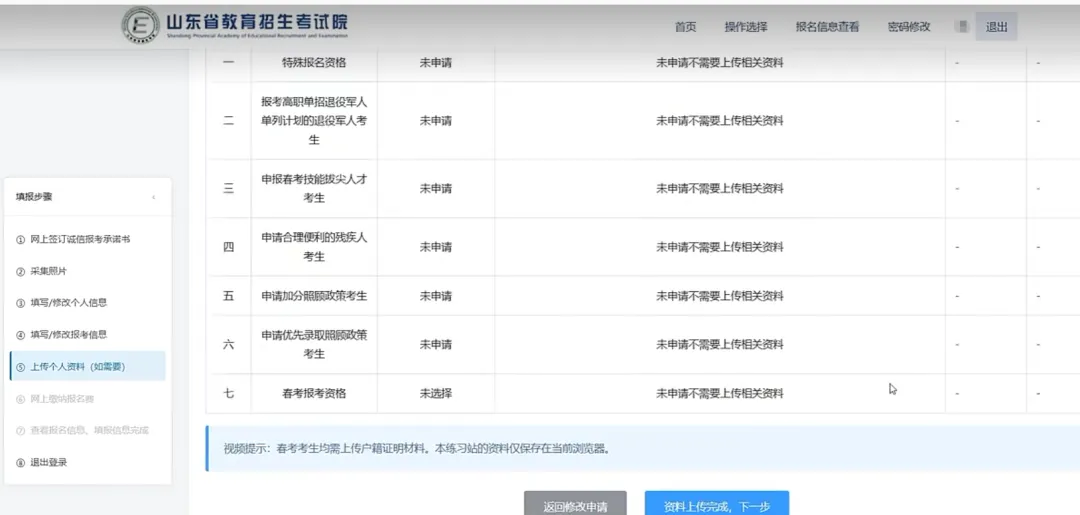Click the 申请合理便利的残疾人考生 cell
The image size is (1080, 515).
click(x=314, y=247)
